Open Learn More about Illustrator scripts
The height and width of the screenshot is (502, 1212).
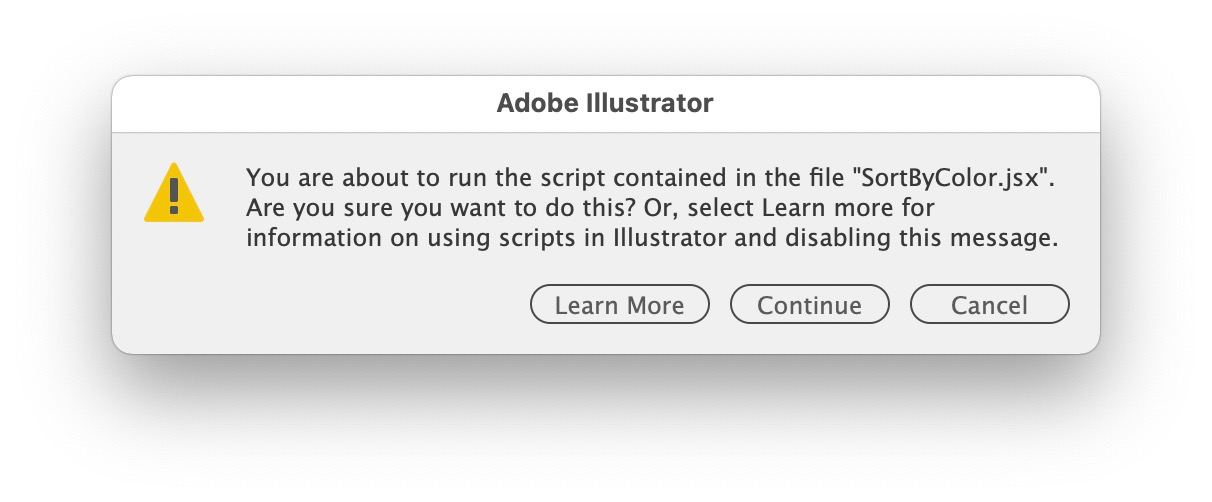click(x=619, y=305)
